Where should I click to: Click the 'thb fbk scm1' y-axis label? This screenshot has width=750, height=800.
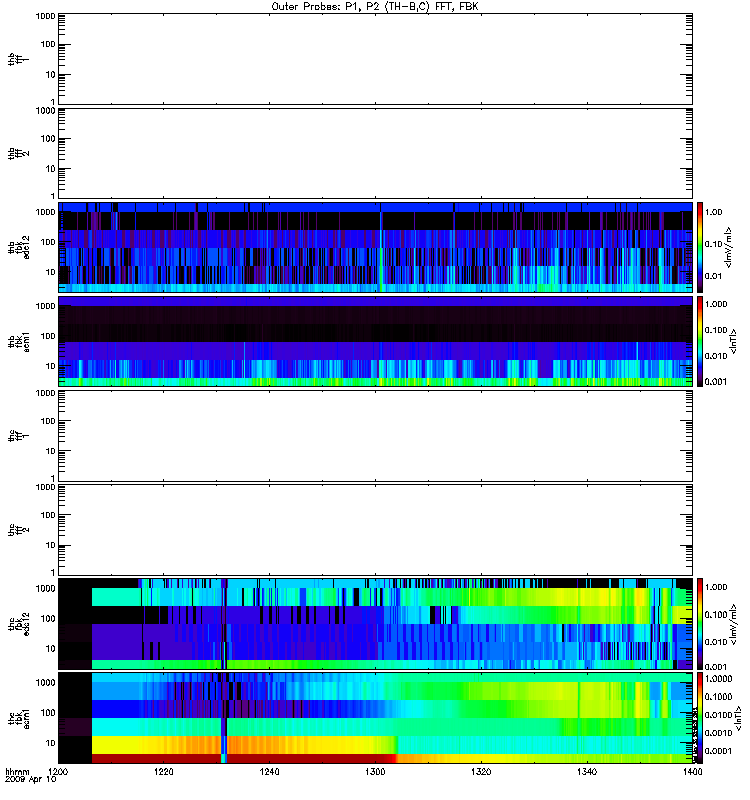pyautogui.click(x=19, y=341)
